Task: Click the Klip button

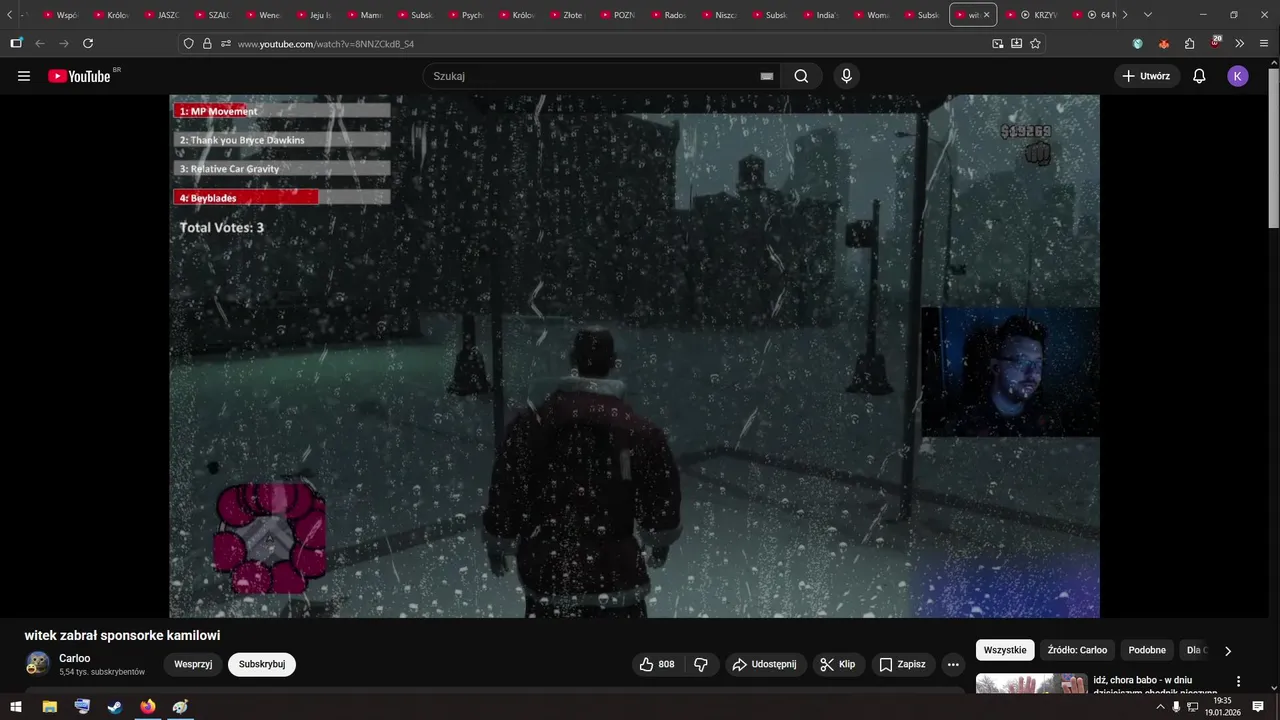Action: click(838, 664)
